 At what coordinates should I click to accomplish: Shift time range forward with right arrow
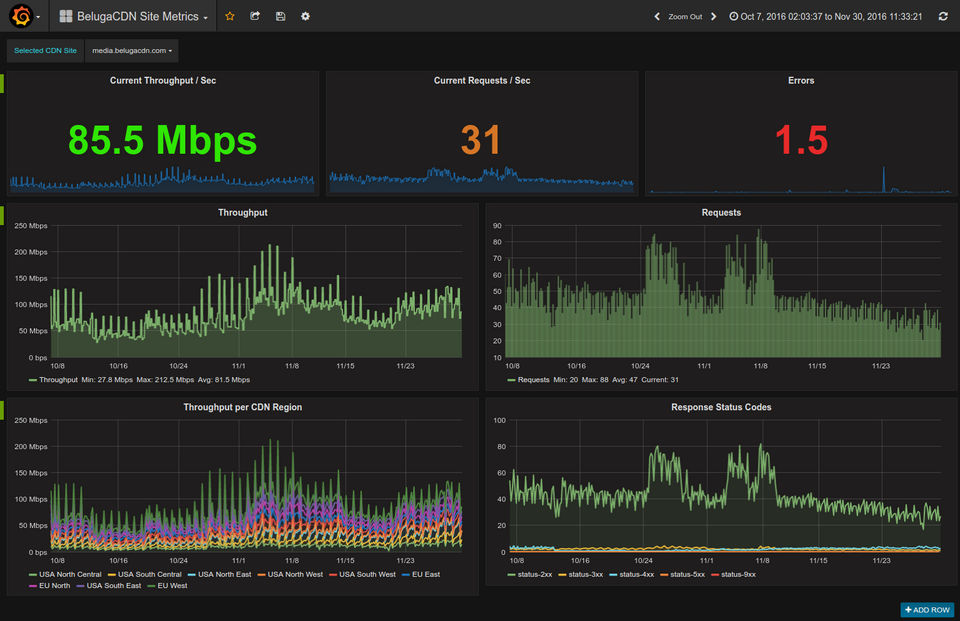pyautogui.click(x=714, y=16)
